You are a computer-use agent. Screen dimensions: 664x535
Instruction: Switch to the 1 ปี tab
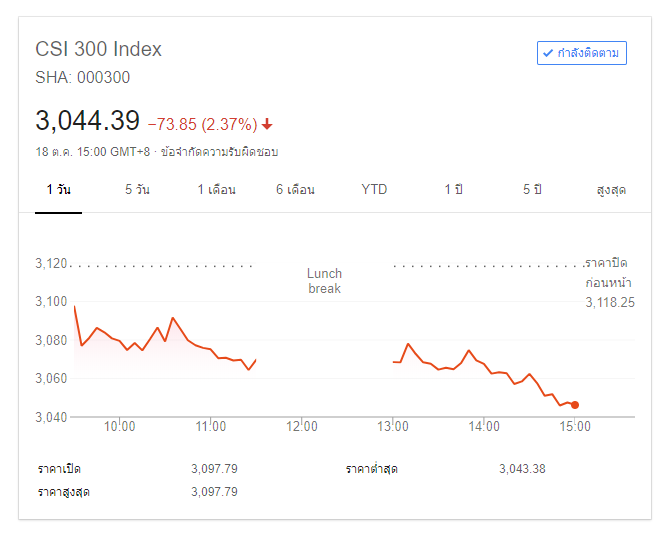(453, 190)
